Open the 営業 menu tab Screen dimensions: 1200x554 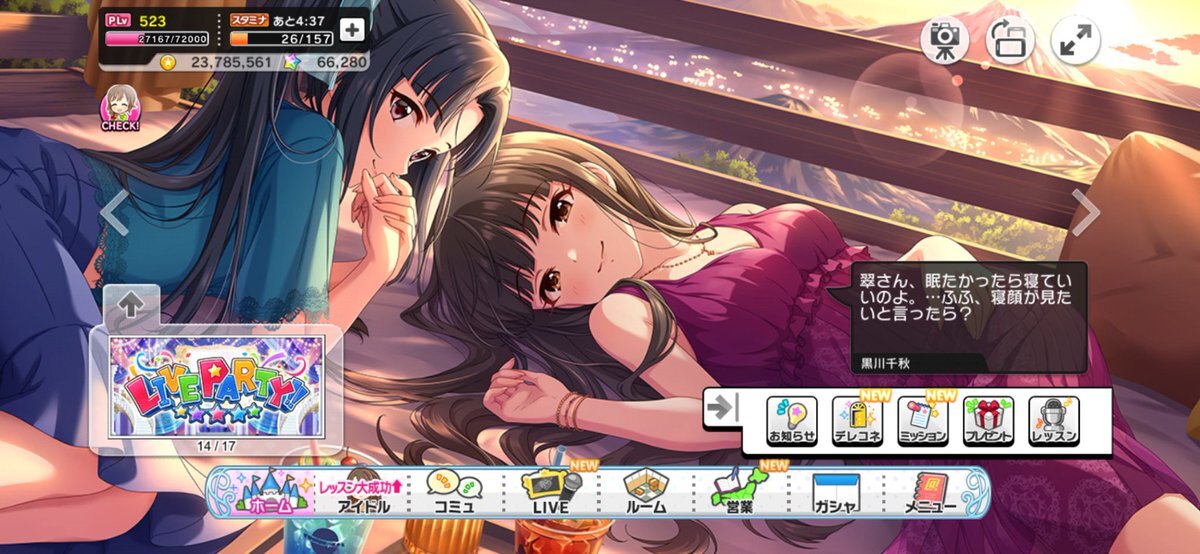(739, 493)
